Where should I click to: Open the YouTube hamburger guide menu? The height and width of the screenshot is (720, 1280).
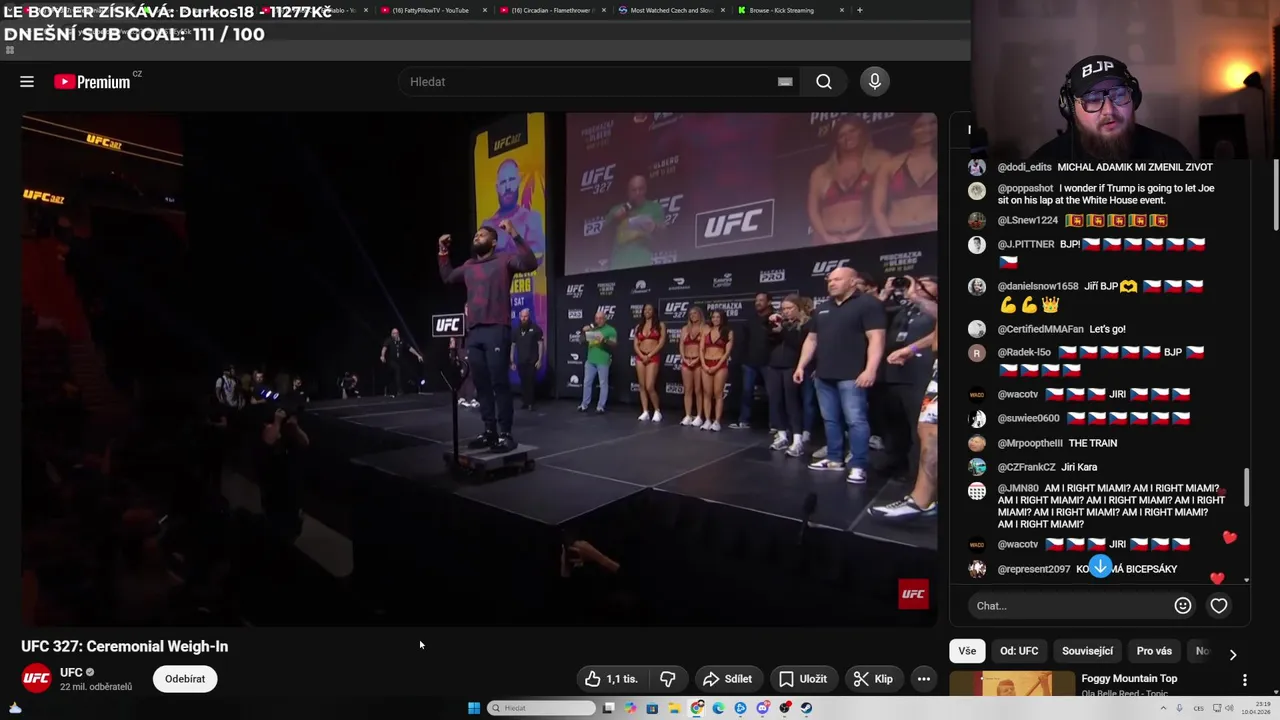[x=27, y=82]
